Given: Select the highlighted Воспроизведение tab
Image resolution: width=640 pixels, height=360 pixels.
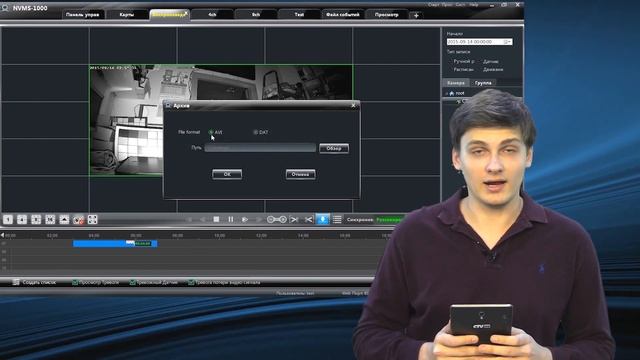Looking at the screenshot, I should 169,15.
